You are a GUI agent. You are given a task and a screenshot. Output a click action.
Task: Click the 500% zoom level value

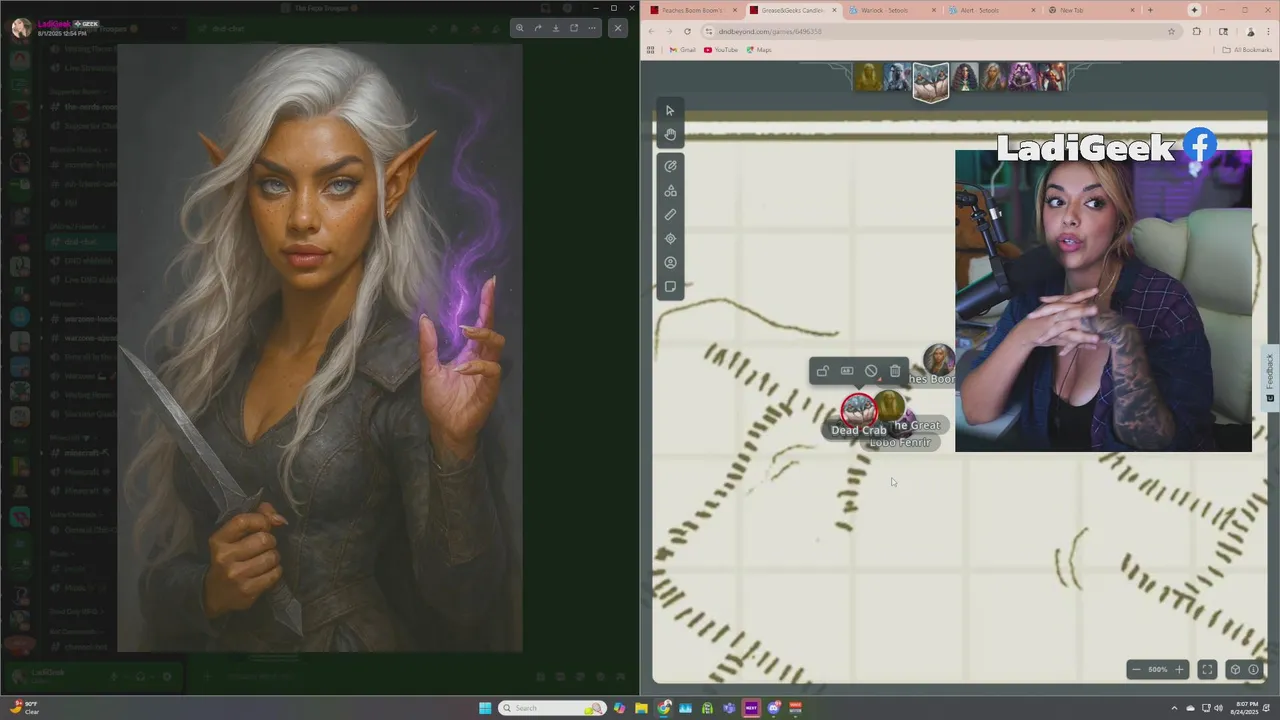1158,669
